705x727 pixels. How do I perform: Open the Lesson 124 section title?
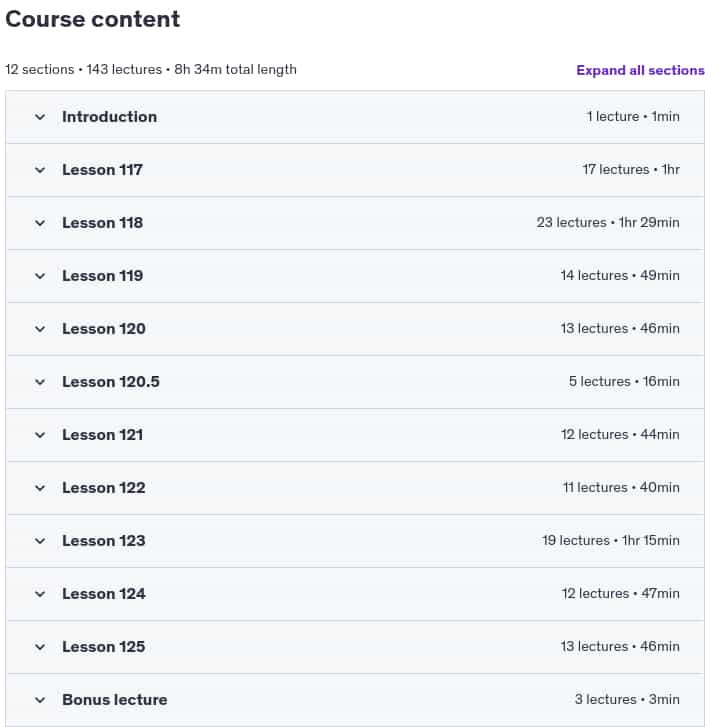pyautogui.click(x=104, y=594)
